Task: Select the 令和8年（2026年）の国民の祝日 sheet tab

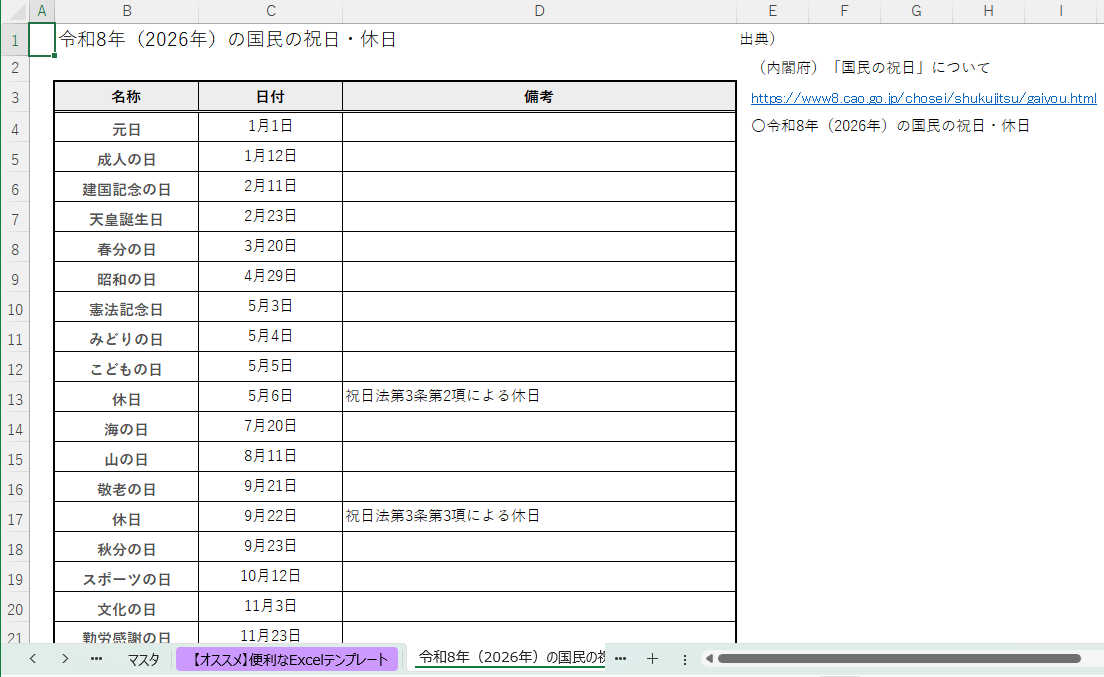Action: pyautogui.click(x=510, y=658)
